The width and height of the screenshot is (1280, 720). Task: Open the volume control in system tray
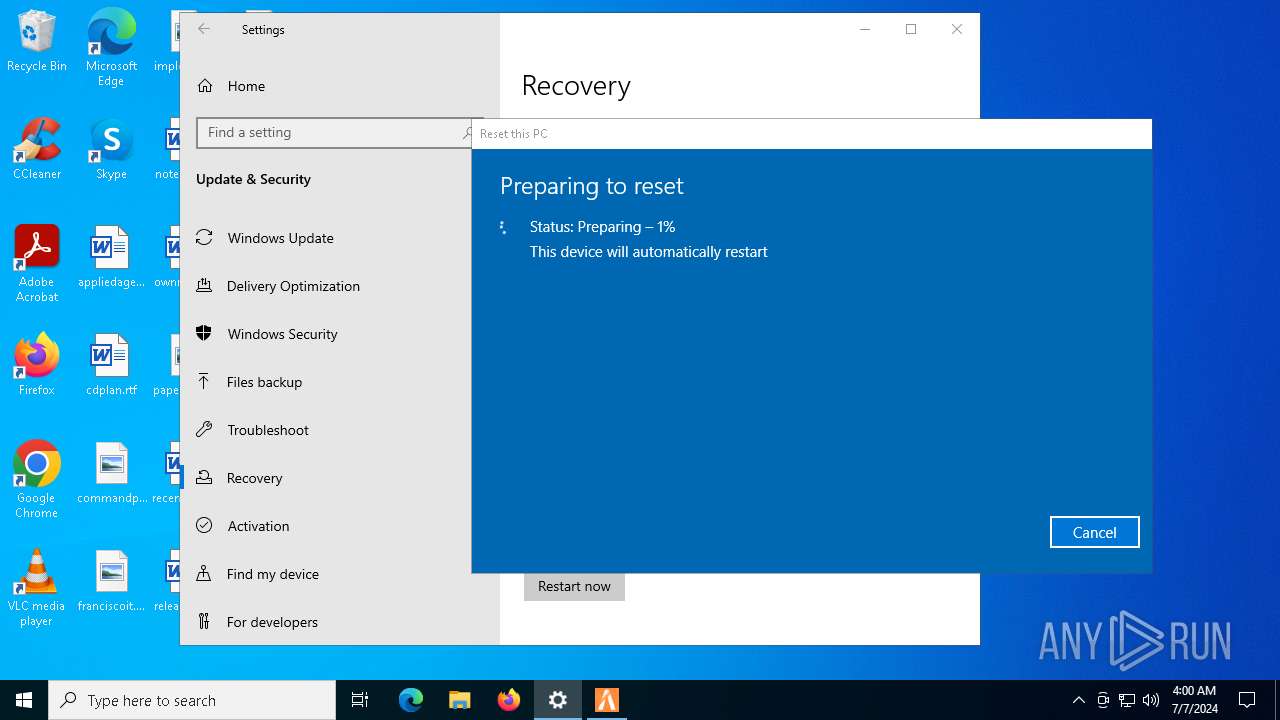click(x=1151, y=700)
